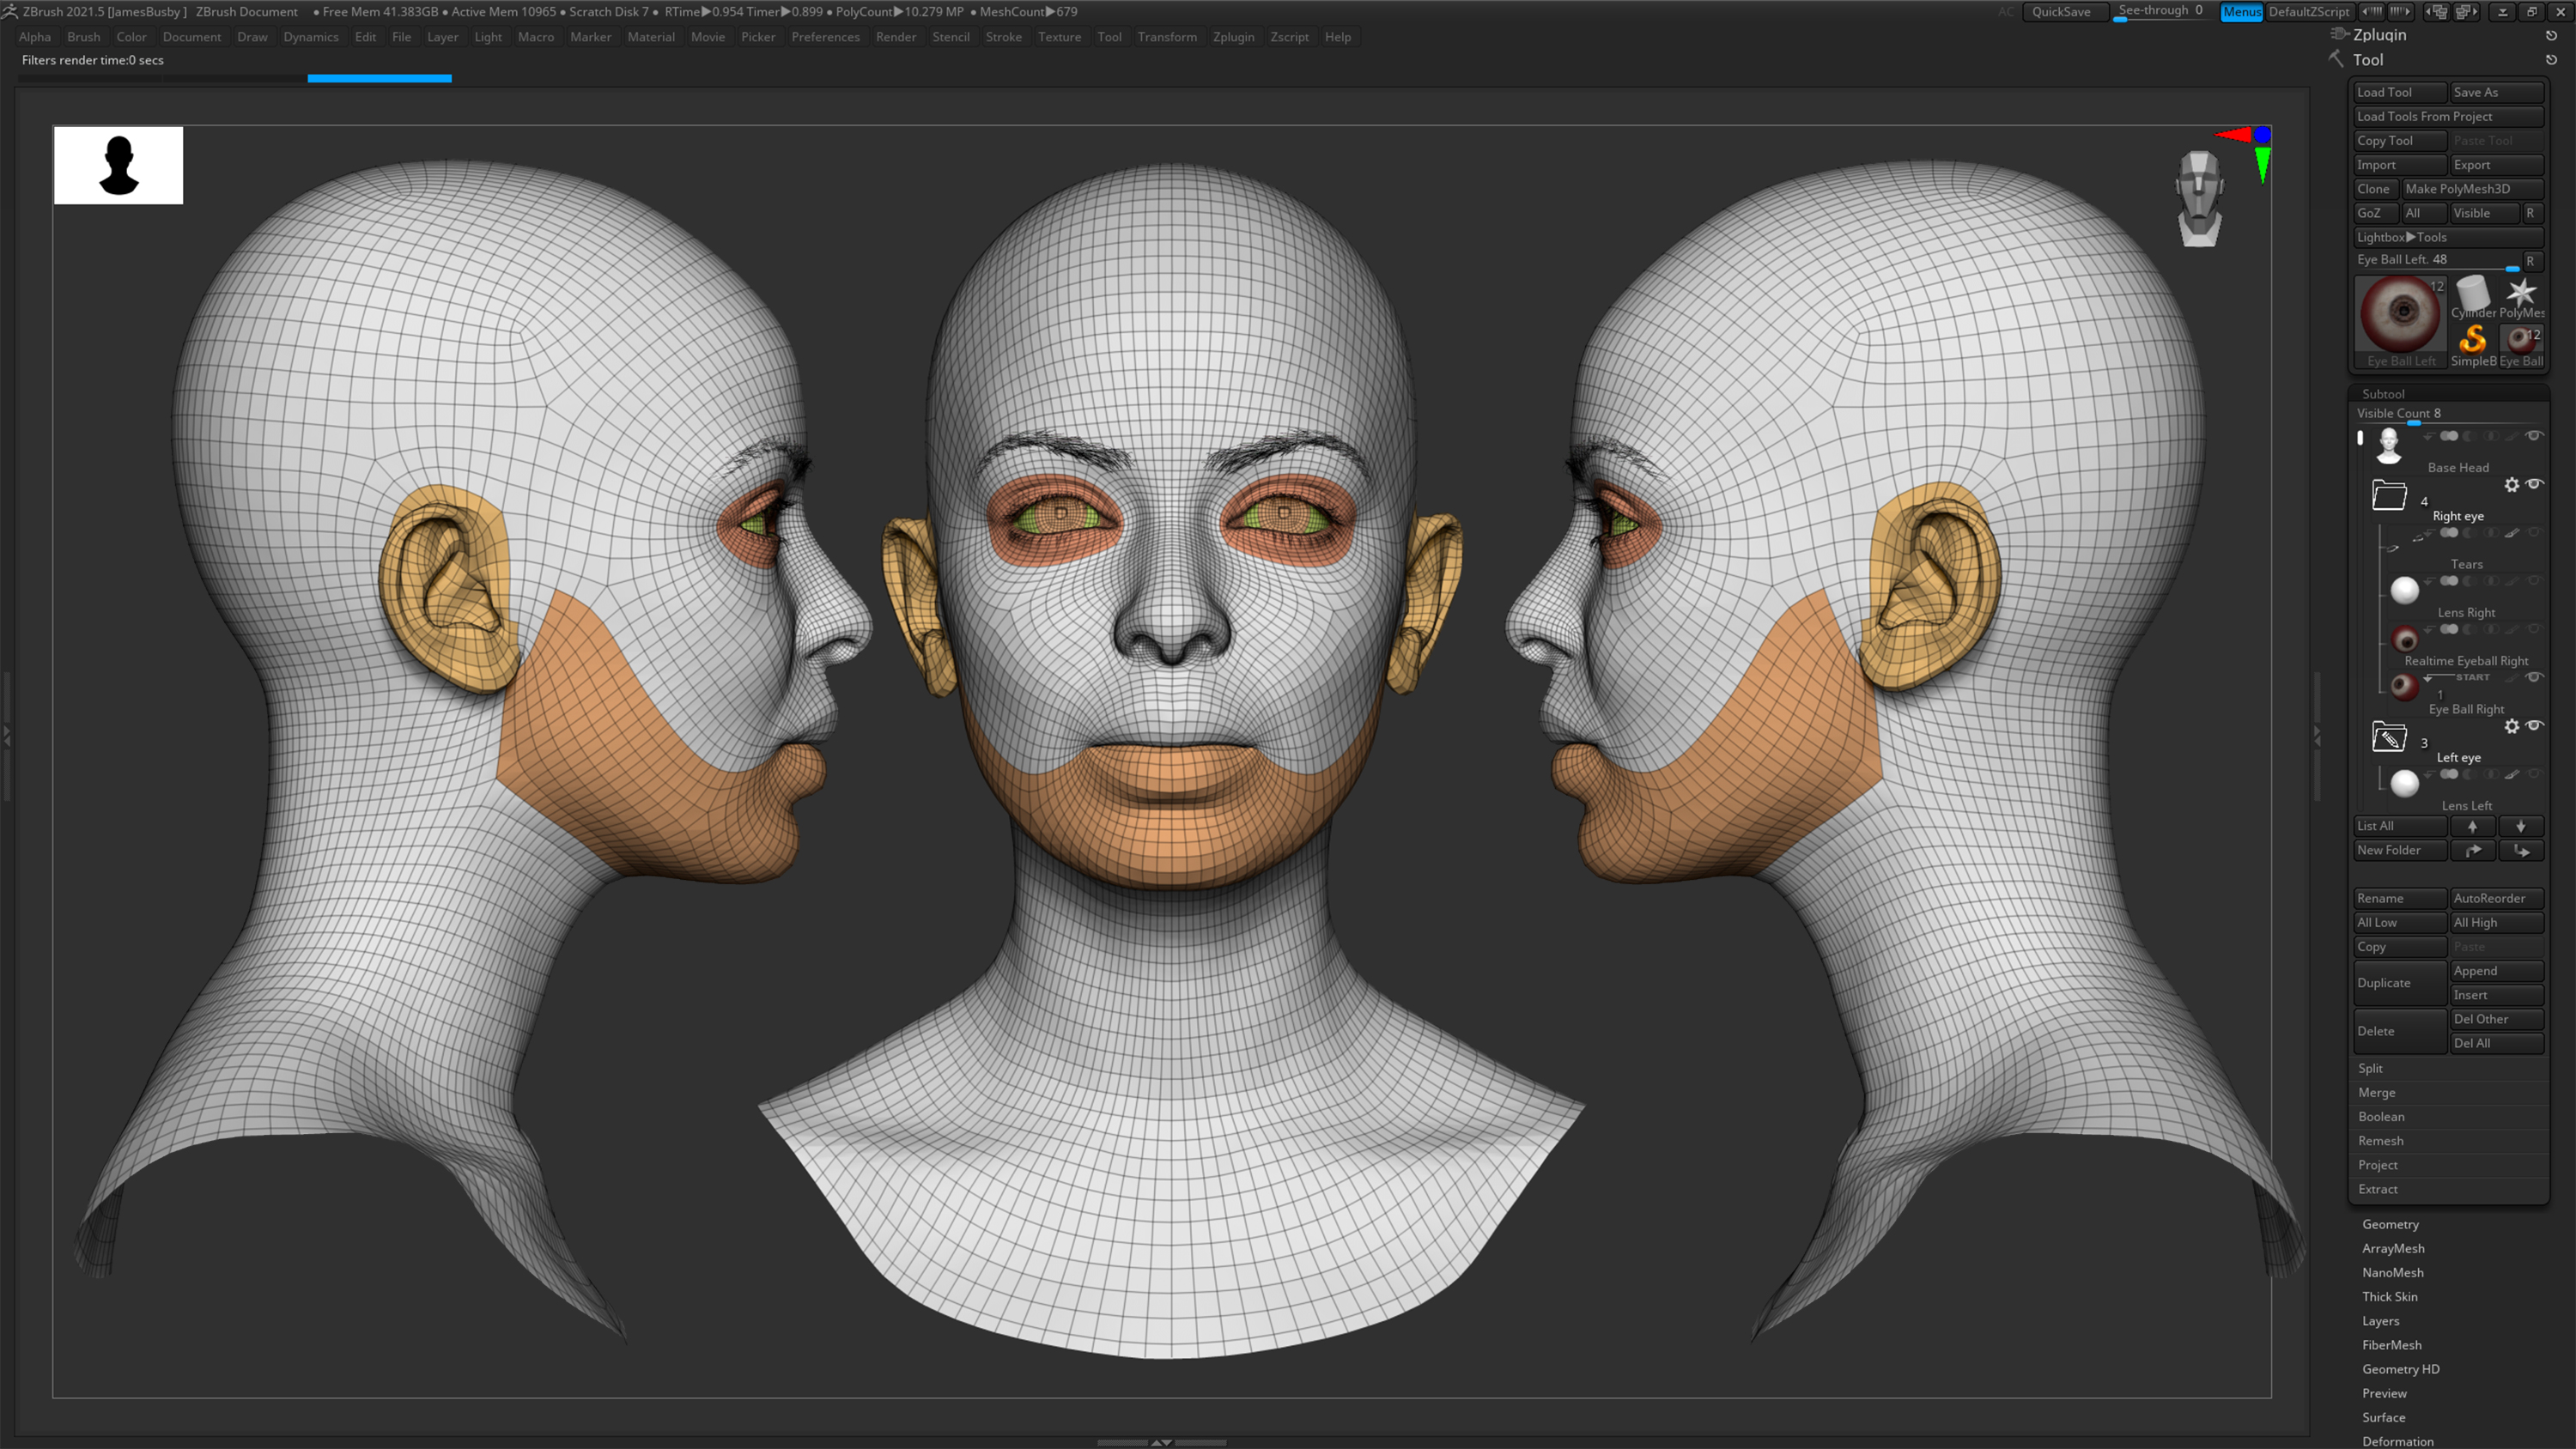Viewport: 2576px width, 1449px height.
Task: Open the Zplugin menu
Action: point(1234,37)
